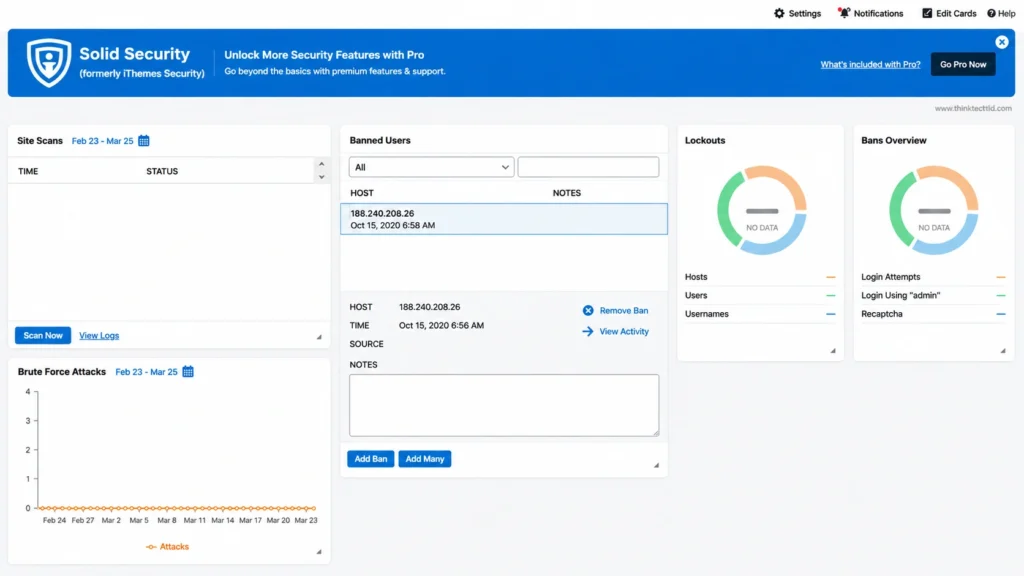Click the host detail value 188.240.208.26
The width and height of the screenshot is (1024, 576).
pos(430,307)
